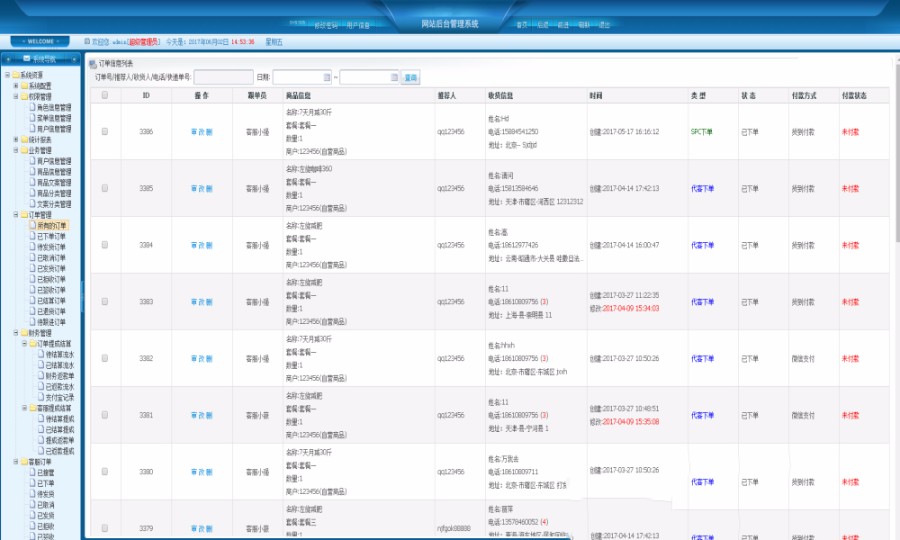Focus the start date input field
This screenshot has height=540, width=900.
click(x=302, y=77)
